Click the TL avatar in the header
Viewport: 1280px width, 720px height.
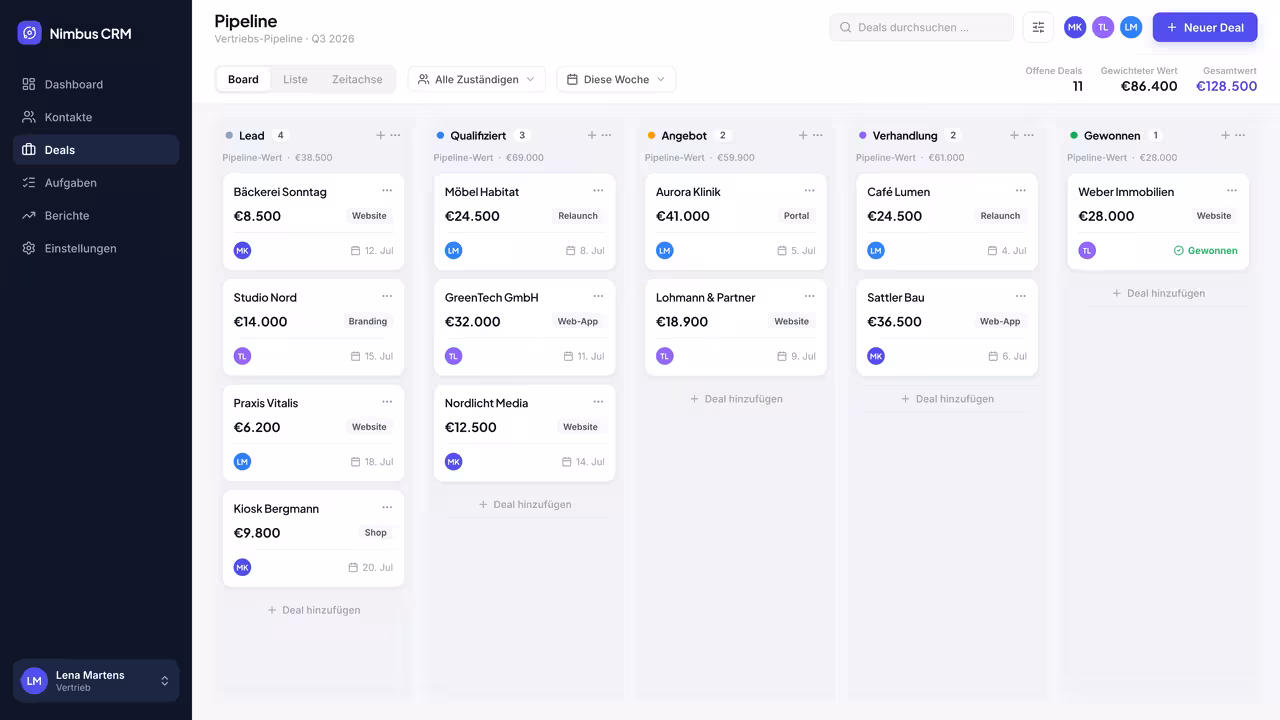pyautogui.click(x=1103, y=27)
